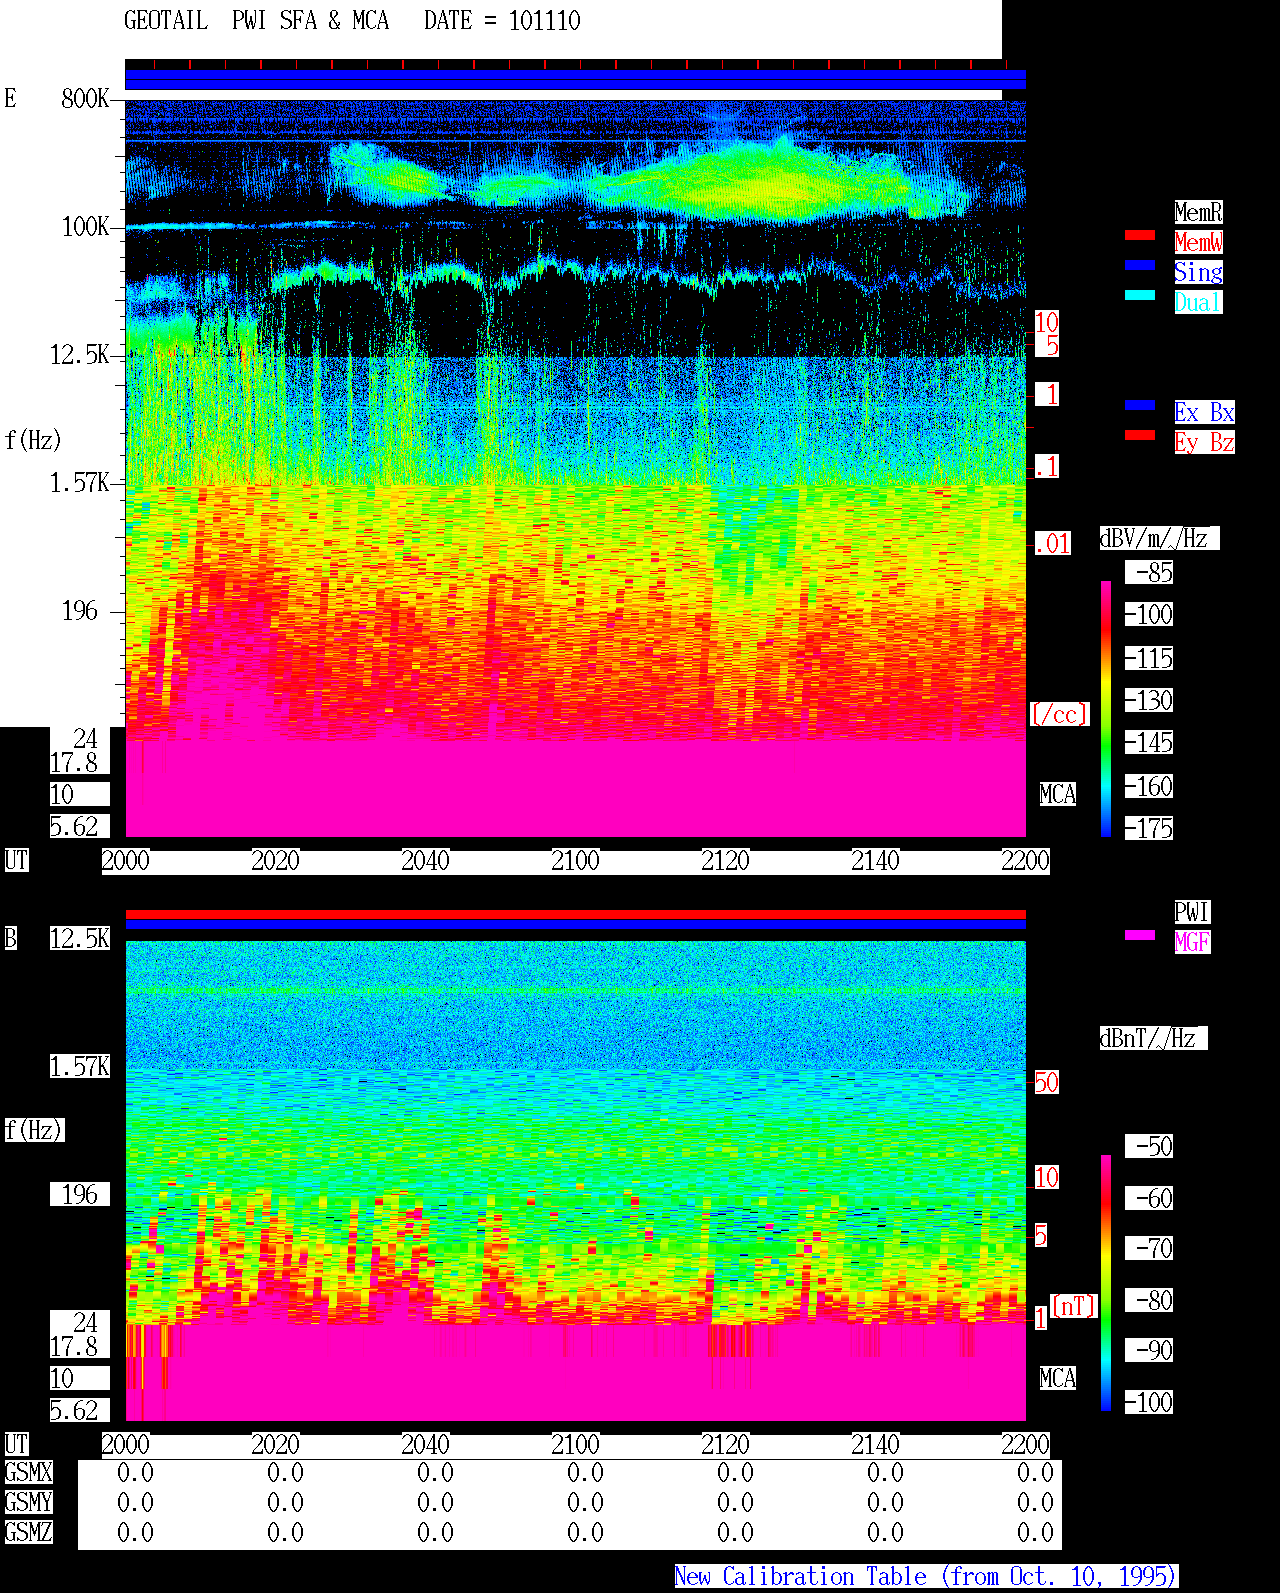1280x1593 pixels.
Task: Click the cyan Dual legend swatch
Action: click(x=1140, y=295)
